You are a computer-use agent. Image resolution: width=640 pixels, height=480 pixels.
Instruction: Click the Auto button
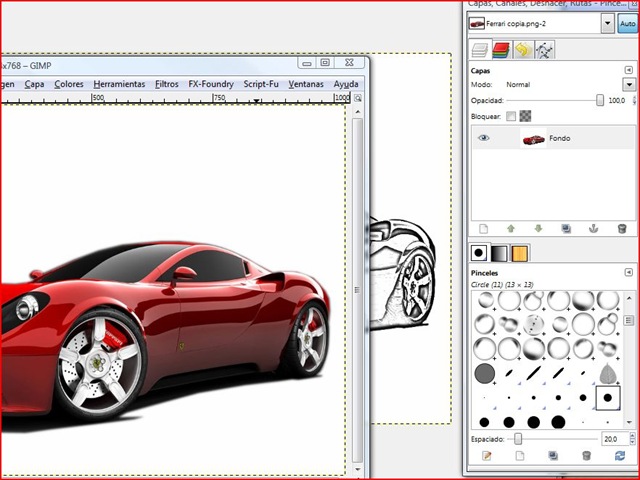[x=629, y=23]
